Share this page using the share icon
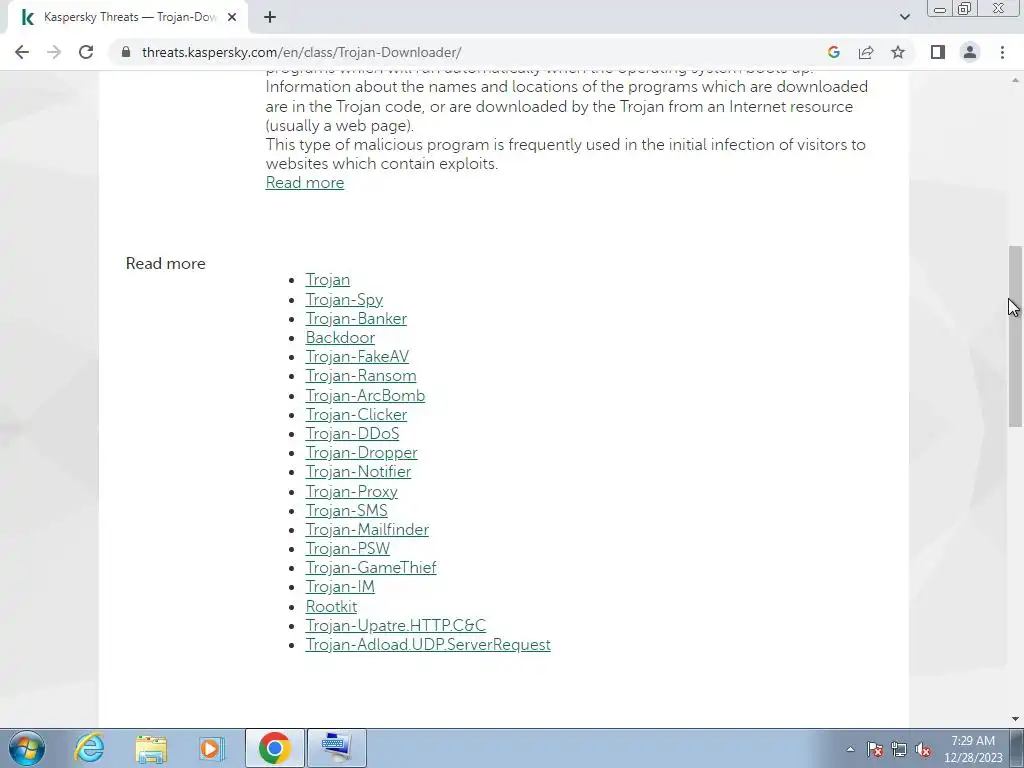Image resolution: width=1024 pixels, height=768 pixels. pos(866,52)
